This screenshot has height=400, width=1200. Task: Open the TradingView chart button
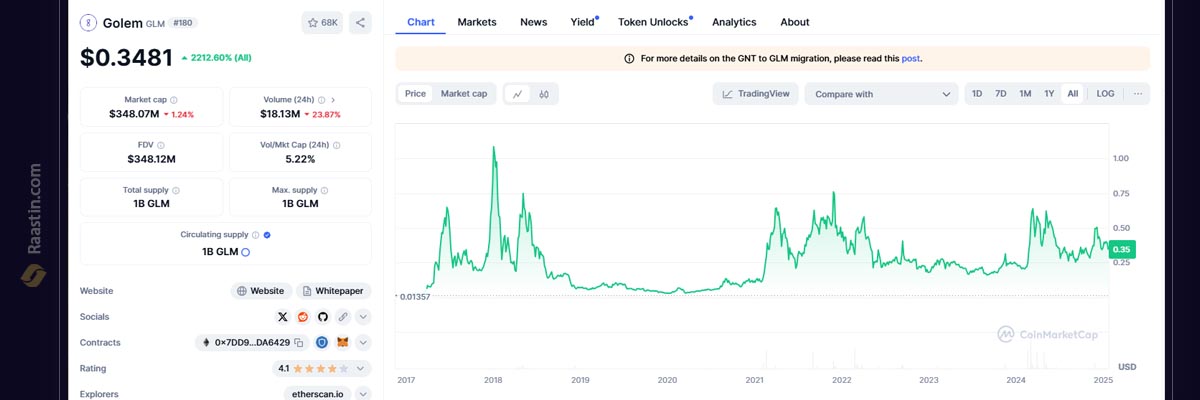pos(755,94)
